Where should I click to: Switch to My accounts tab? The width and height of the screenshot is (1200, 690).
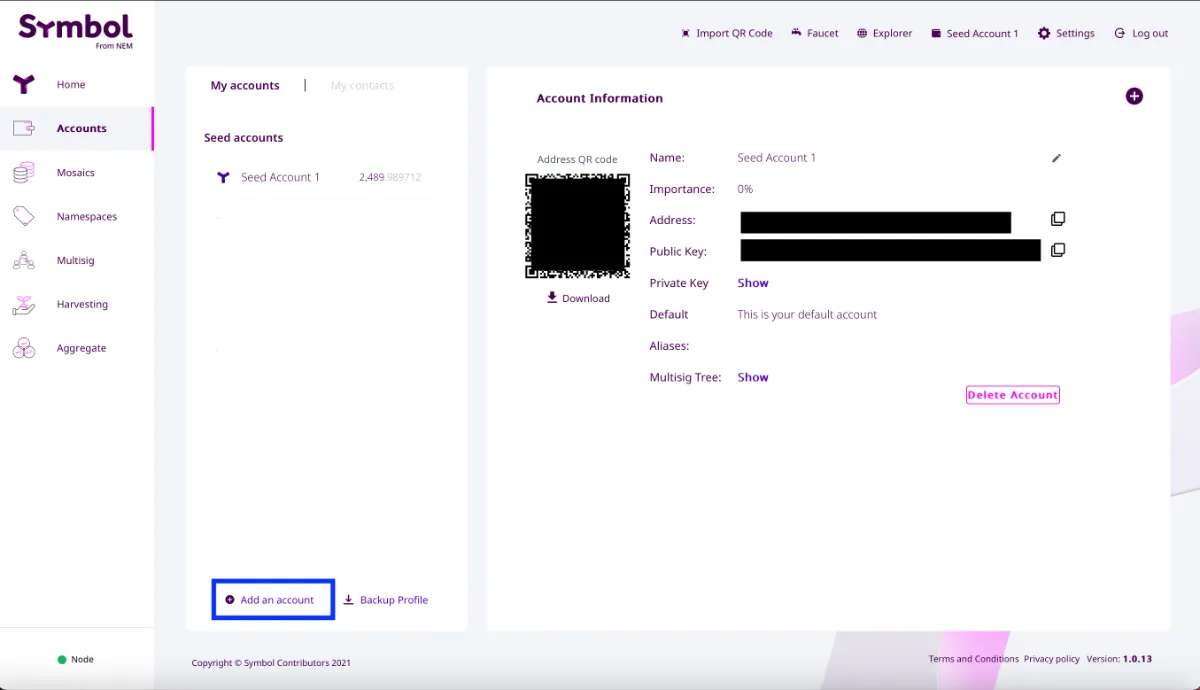pos(245,86)
